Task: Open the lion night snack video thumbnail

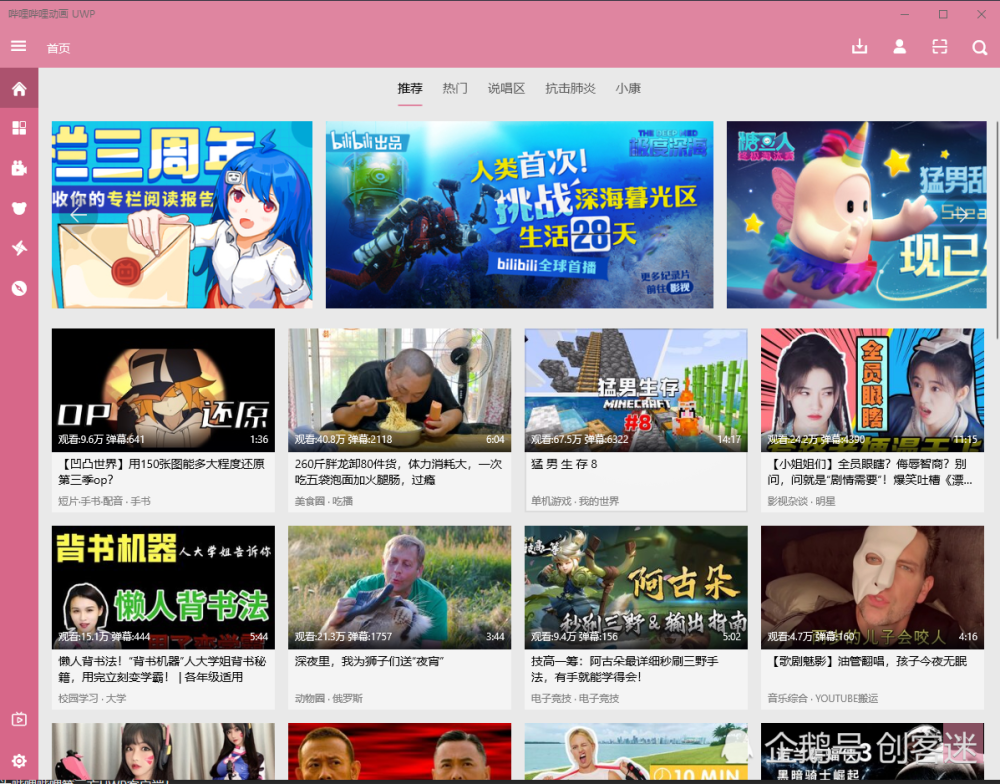Action: tap(399, 587)
